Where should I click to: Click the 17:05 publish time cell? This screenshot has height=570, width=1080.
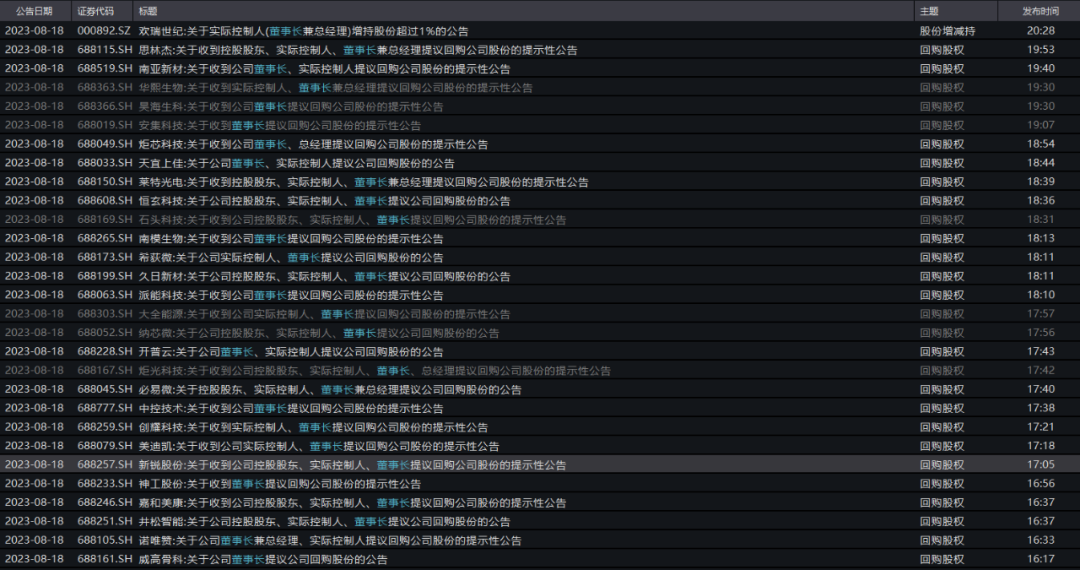coord(1041,465)
